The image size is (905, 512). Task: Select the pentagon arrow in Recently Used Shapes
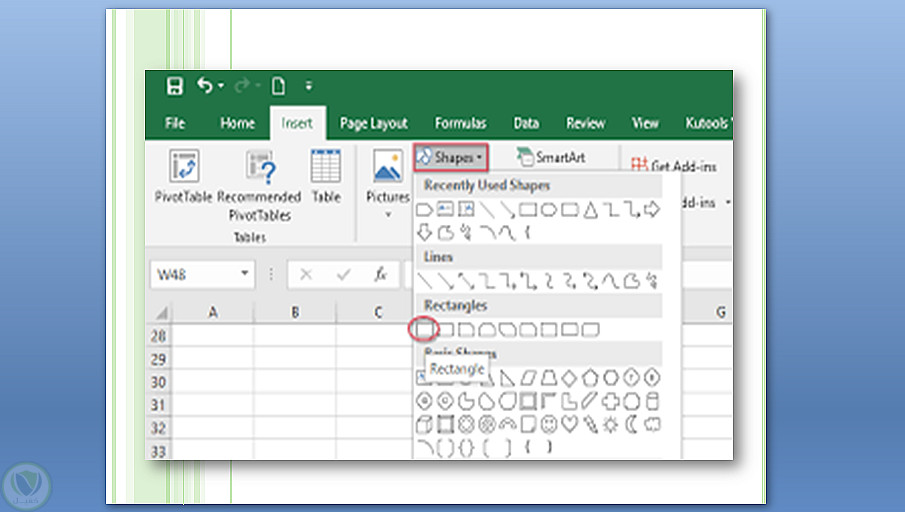pos(424,210)
